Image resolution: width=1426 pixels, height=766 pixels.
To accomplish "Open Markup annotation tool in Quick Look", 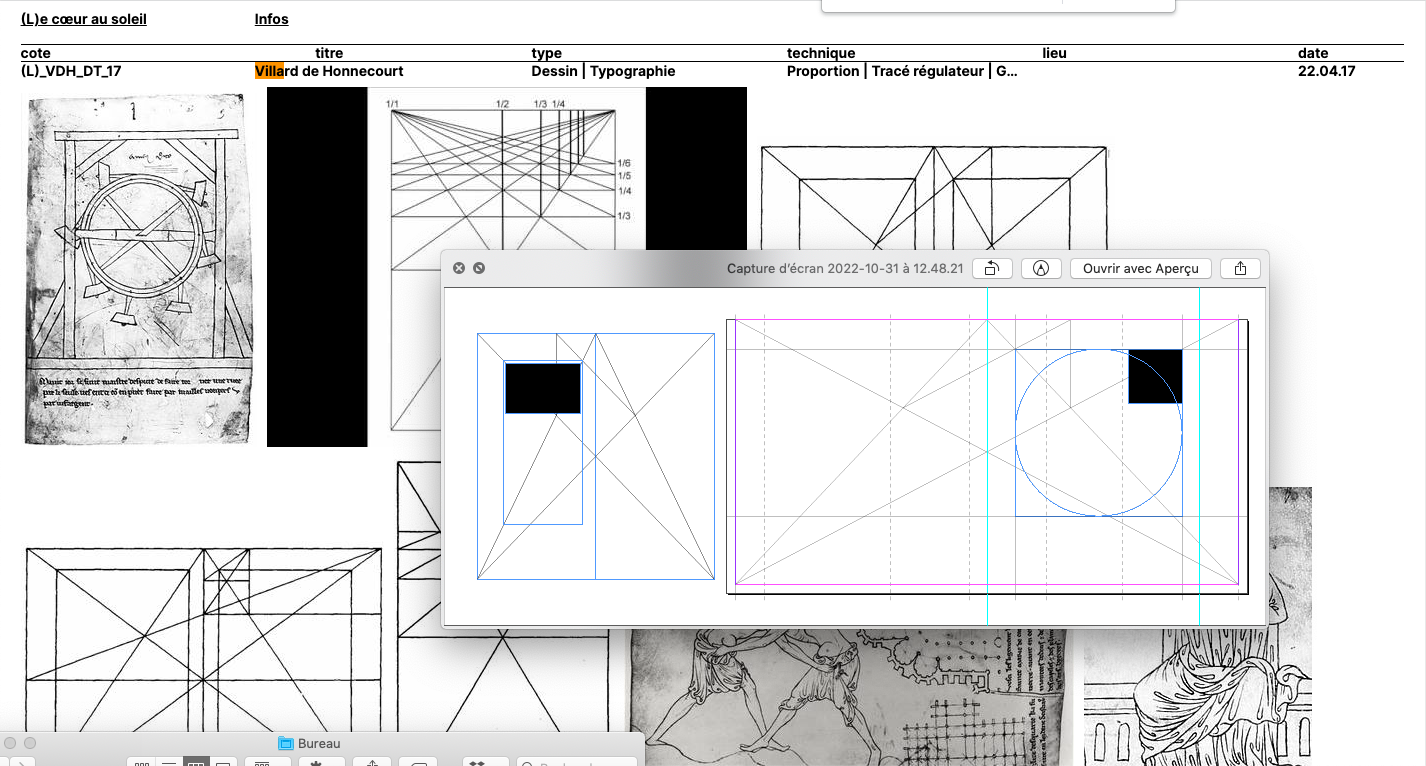I will (1041, 269).
